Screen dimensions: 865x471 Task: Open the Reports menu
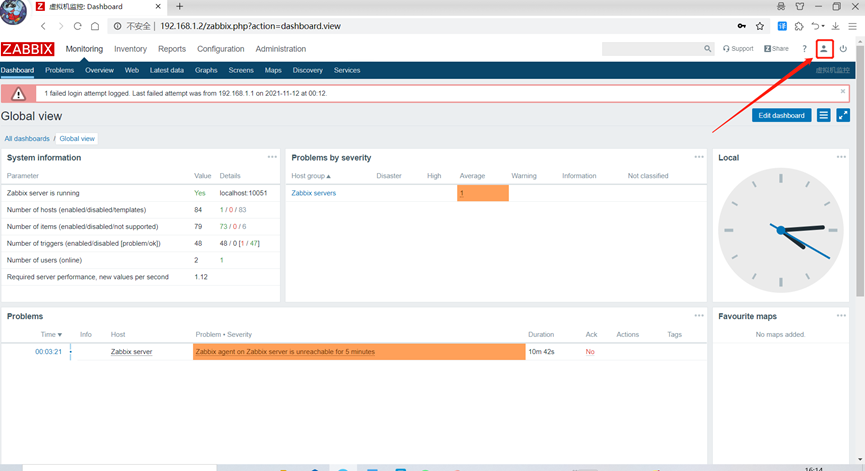(172, 49)
